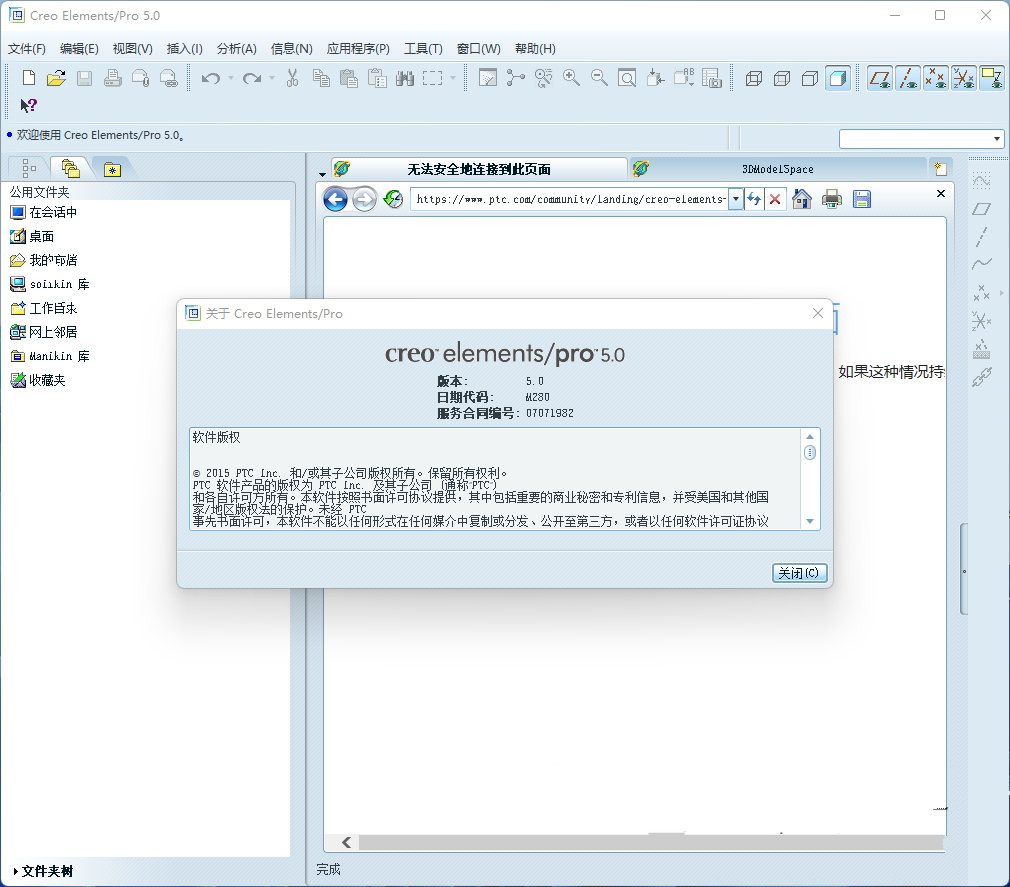Viewport: 1010px width, 887px height.
Task: Open the 收藏夹 favorites folder
Action: click(x=38, y=380)
